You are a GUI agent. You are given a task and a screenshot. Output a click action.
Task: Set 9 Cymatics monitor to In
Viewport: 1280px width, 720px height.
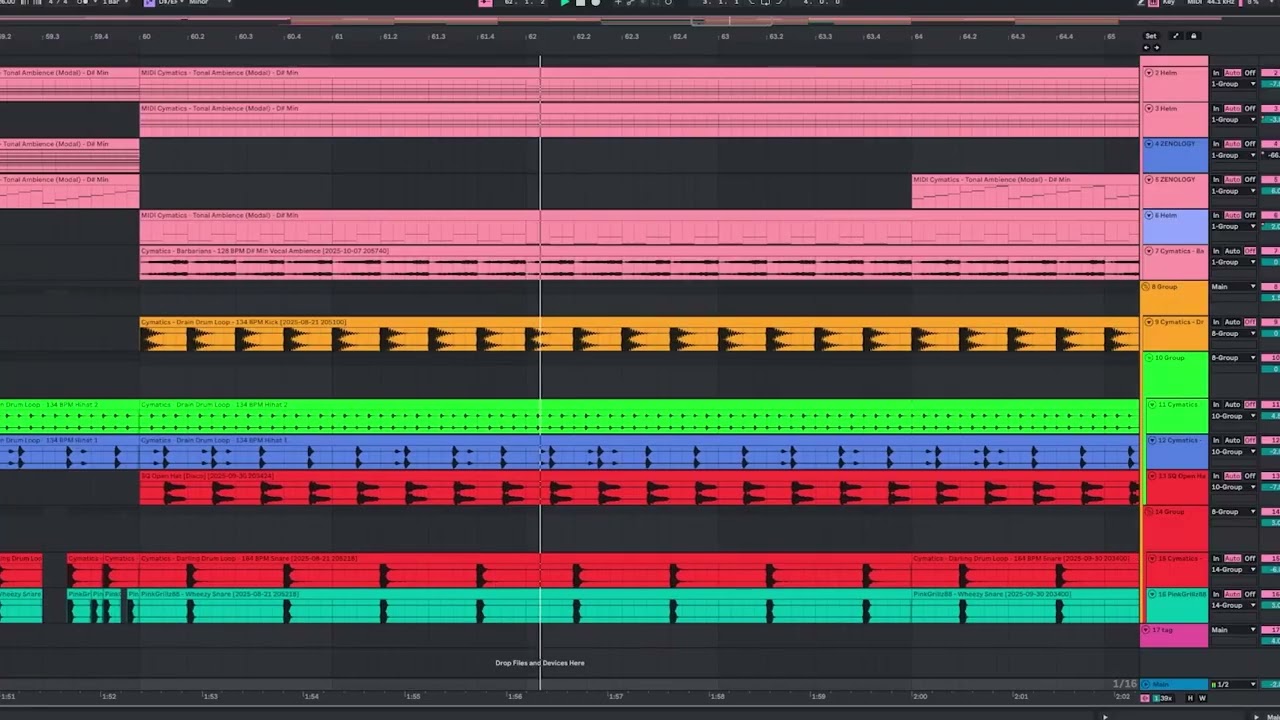(1217, 322)
